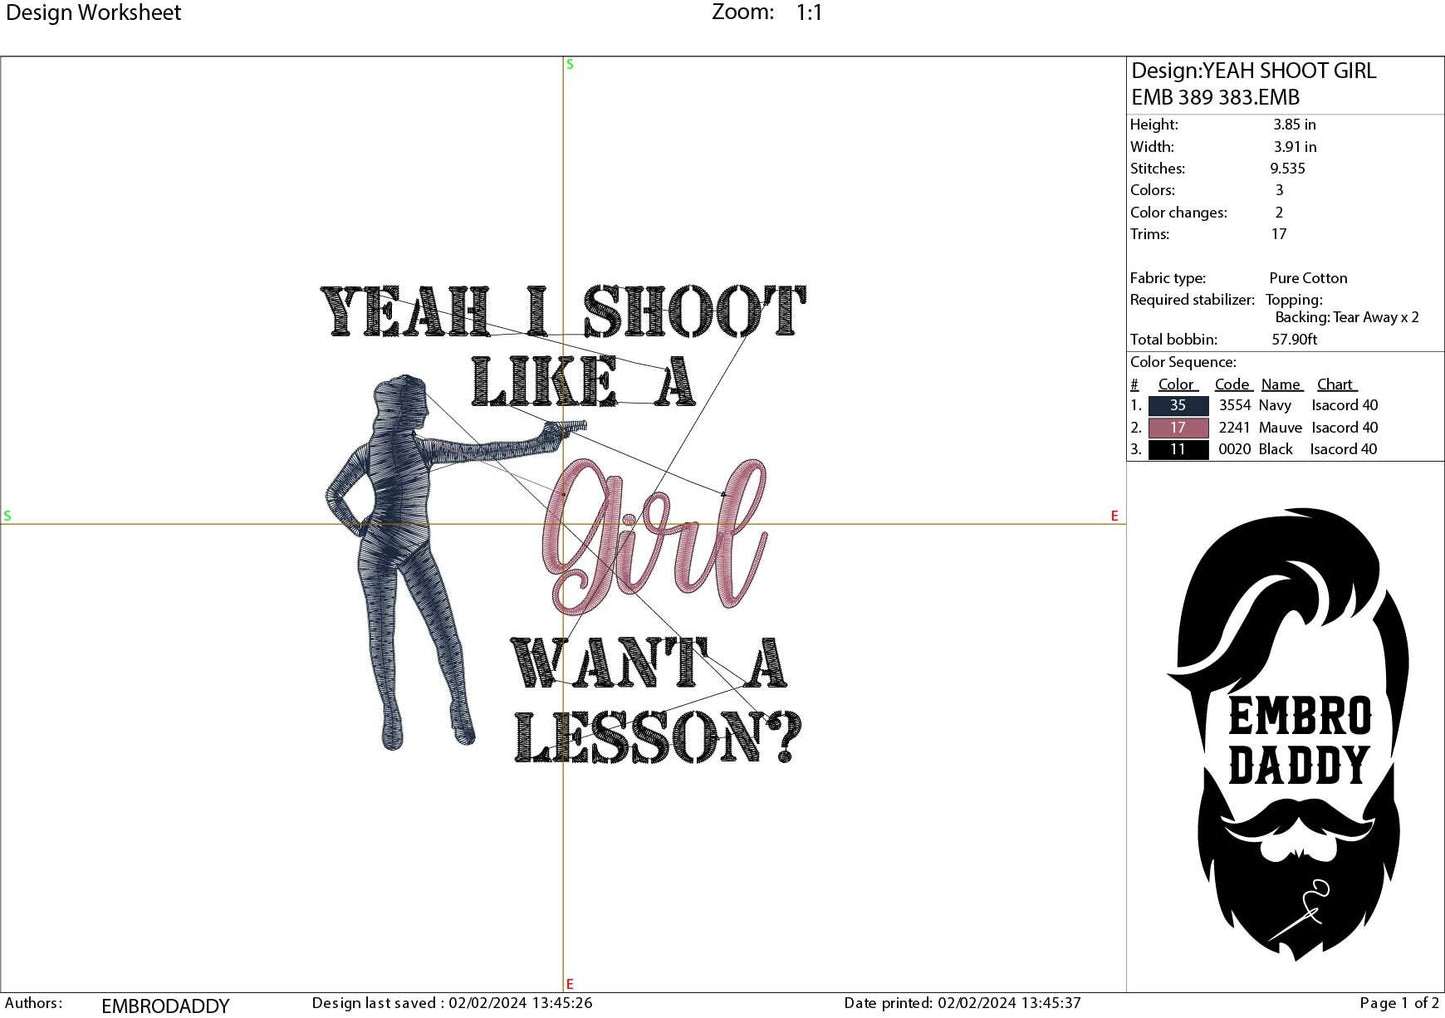Click the file name 'EMB 389 383.EMB'
Viewport: 1445px width, 1018px height.
point(1215,98)
